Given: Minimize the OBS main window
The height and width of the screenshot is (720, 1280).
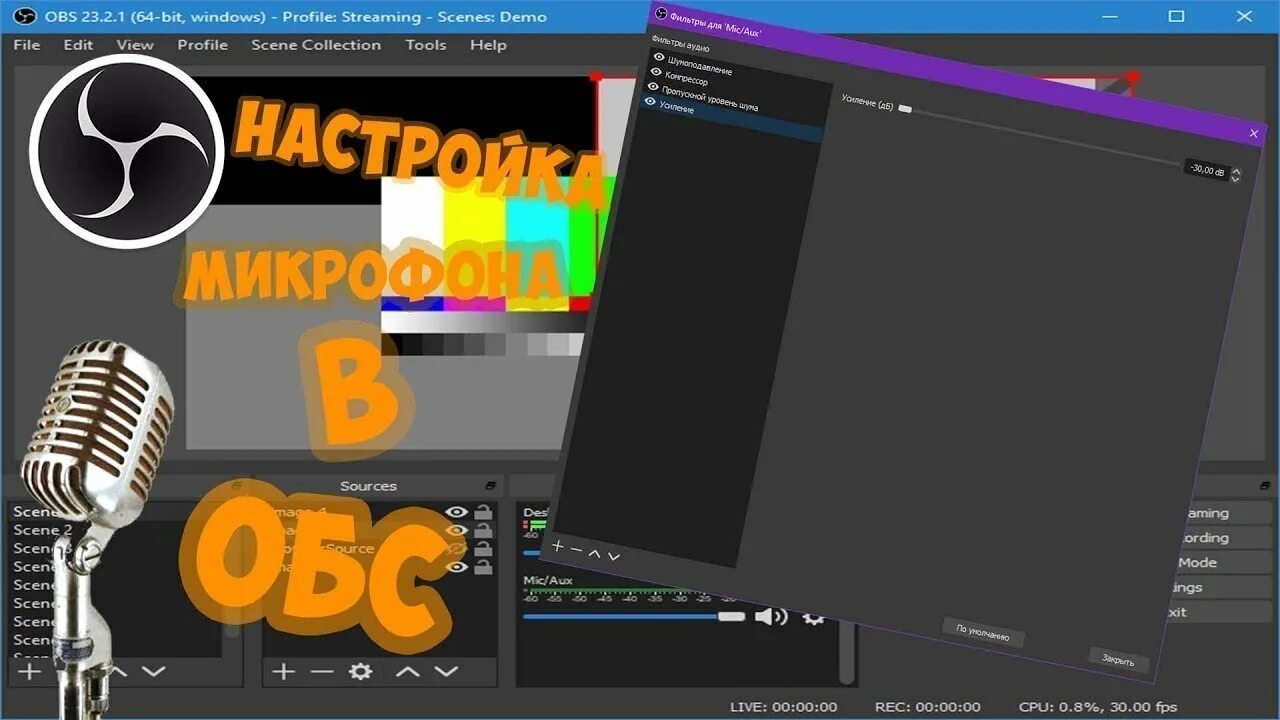Looking at the screenshot, I should [1109, 16].
